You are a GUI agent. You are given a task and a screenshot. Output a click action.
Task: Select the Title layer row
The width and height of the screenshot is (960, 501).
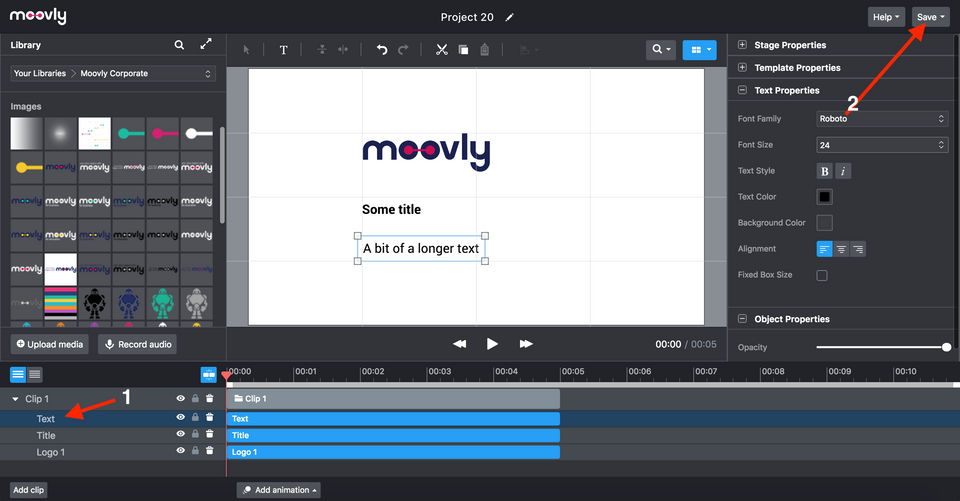[x=113, y=435]
